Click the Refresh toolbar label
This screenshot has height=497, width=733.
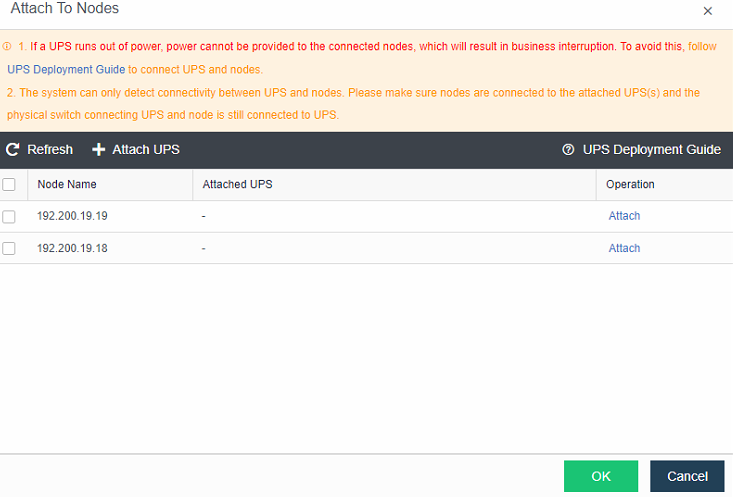[50, 150]
